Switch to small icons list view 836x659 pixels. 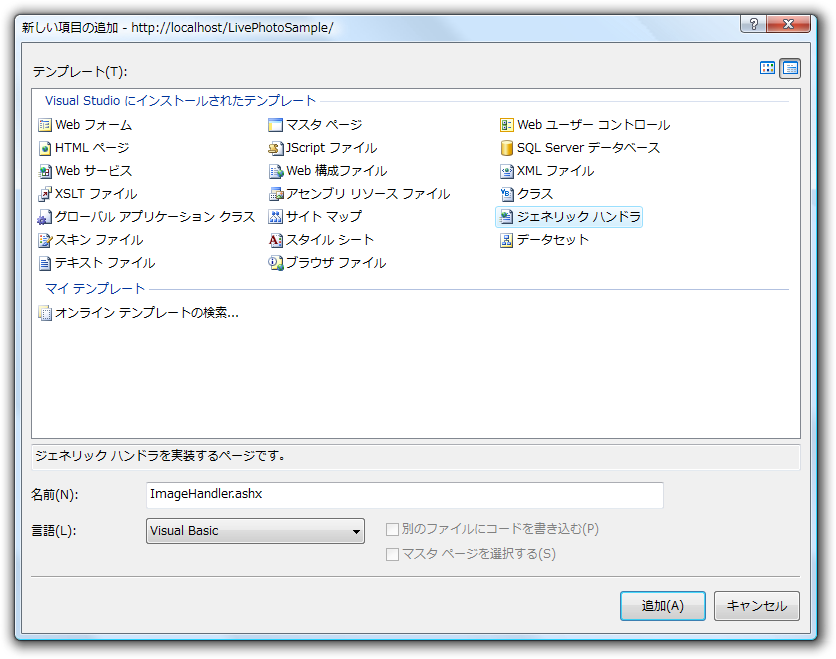790,68
